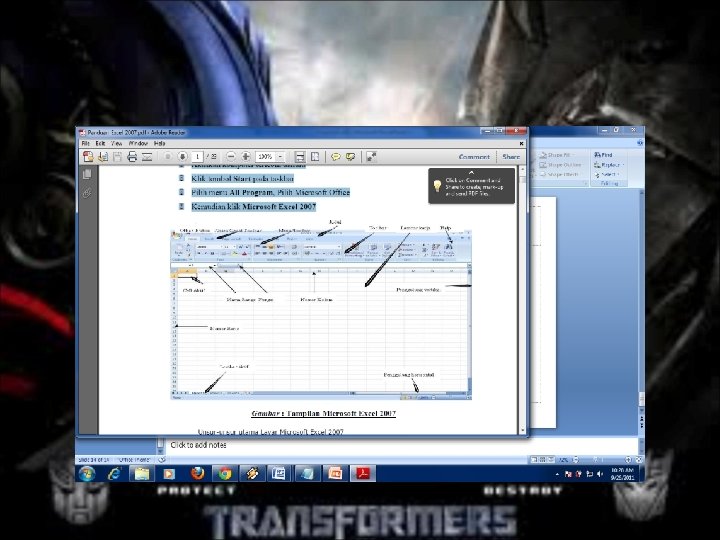Select the highlight text tool icon
Viewport: 720px width, 540px height.
(x=350, y=157)
